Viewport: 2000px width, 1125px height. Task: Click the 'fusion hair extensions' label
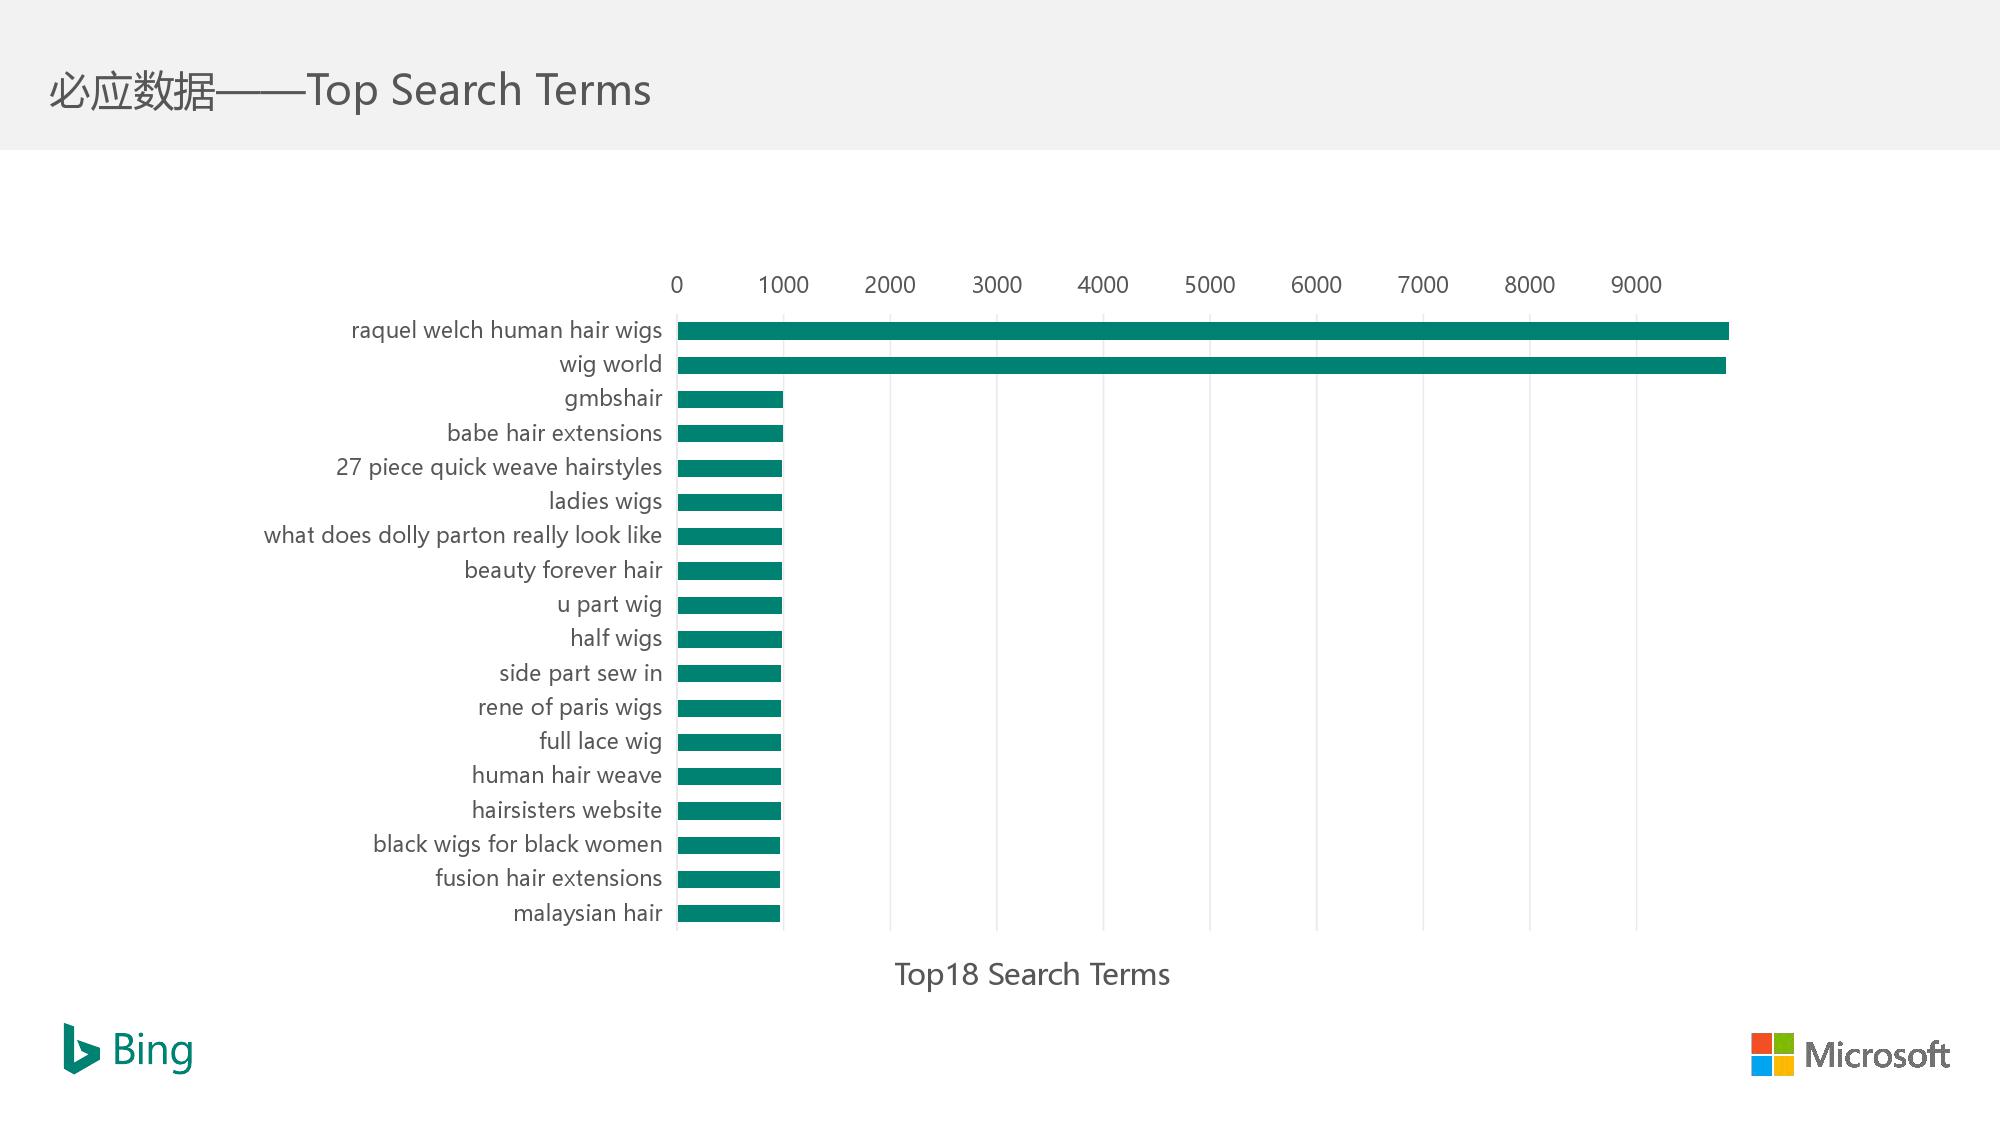click(x=548, y=879)
